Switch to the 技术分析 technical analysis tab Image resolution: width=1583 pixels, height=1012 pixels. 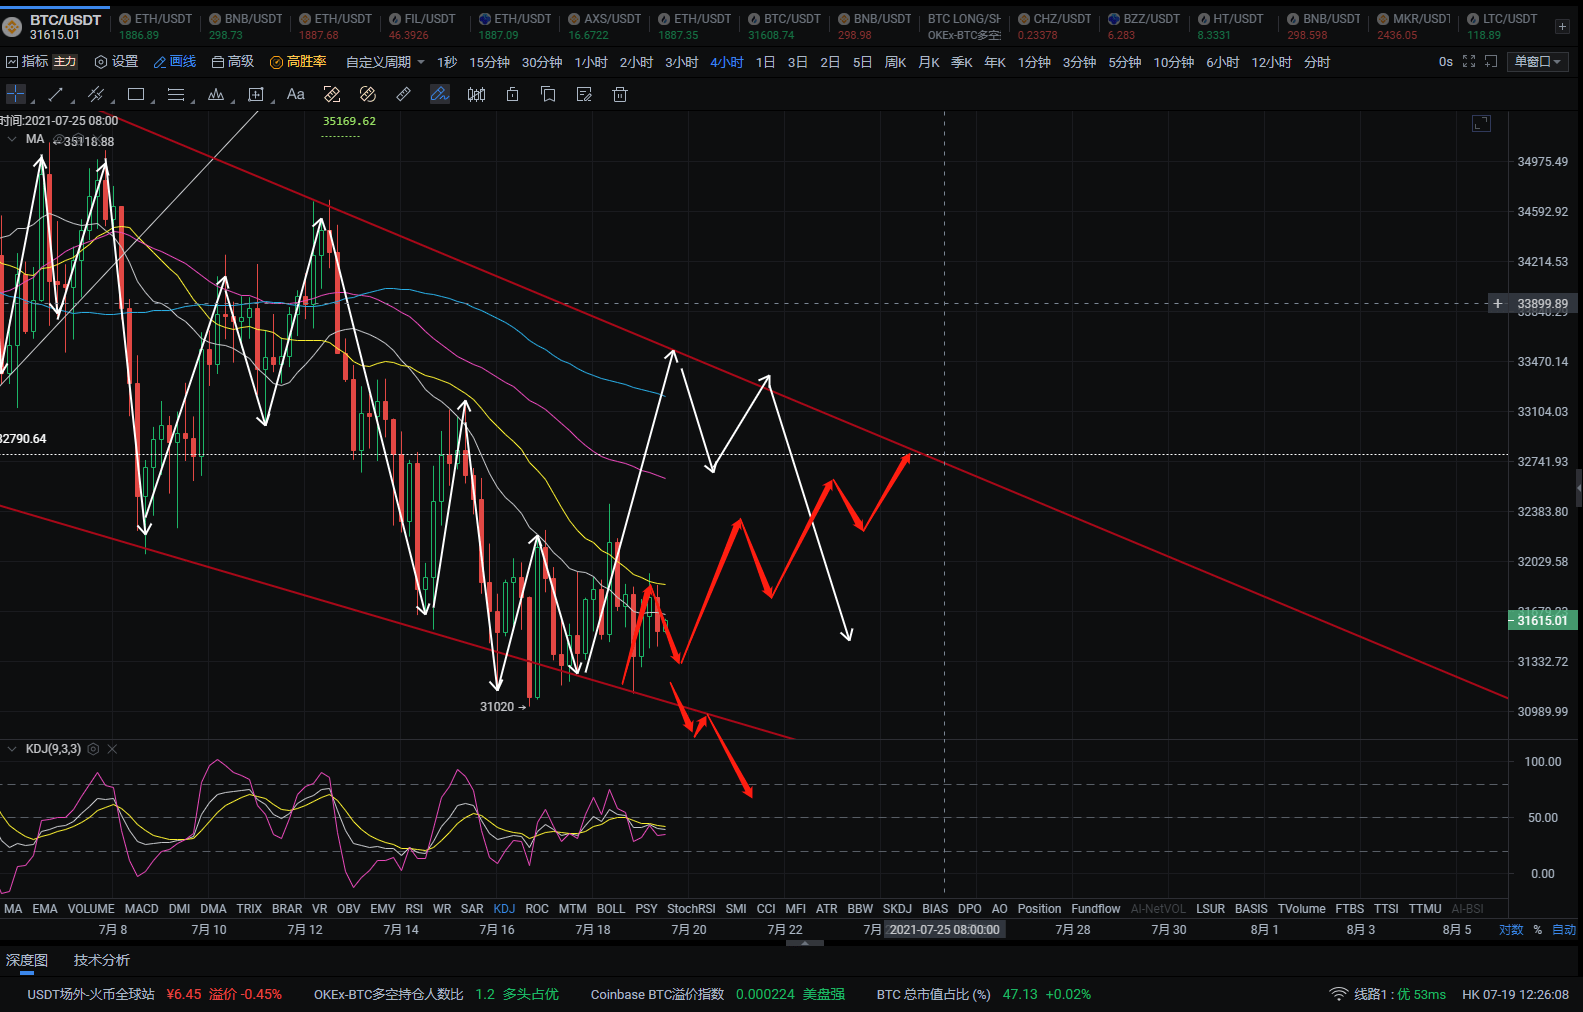102,960
